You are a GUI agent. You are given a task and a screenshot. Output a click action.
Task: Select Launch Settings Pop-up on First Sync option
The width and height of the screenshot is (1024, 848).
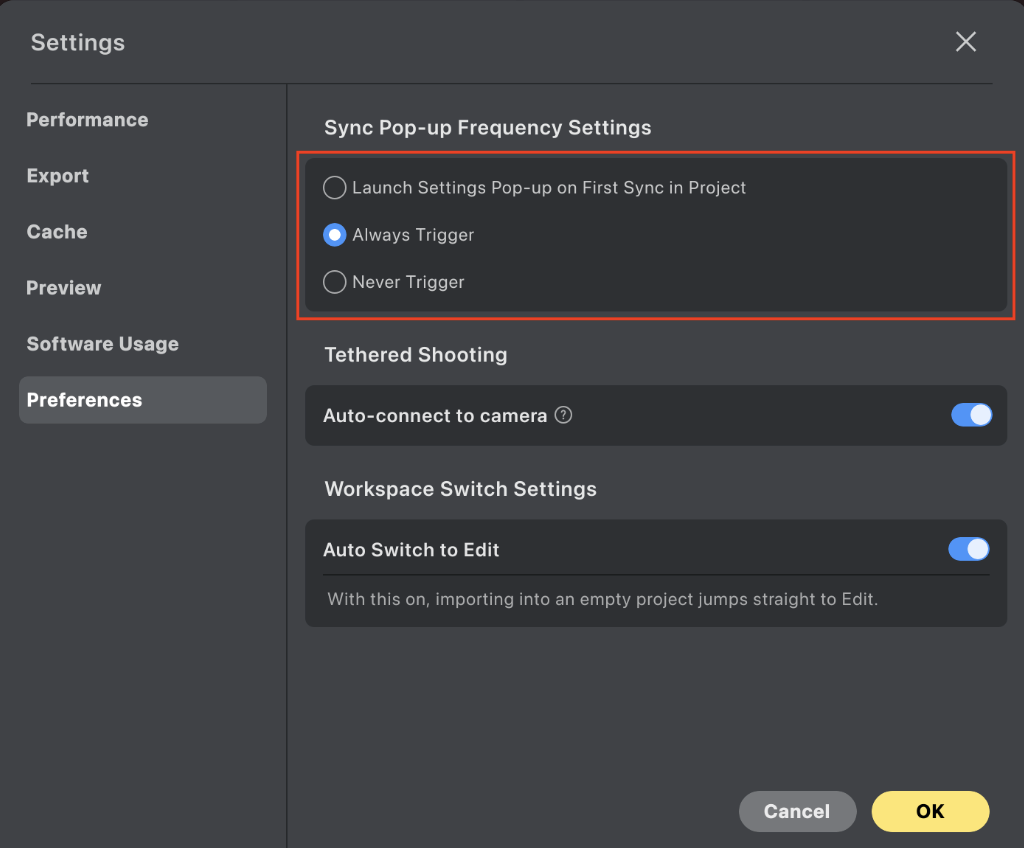[x=334, y=187]
